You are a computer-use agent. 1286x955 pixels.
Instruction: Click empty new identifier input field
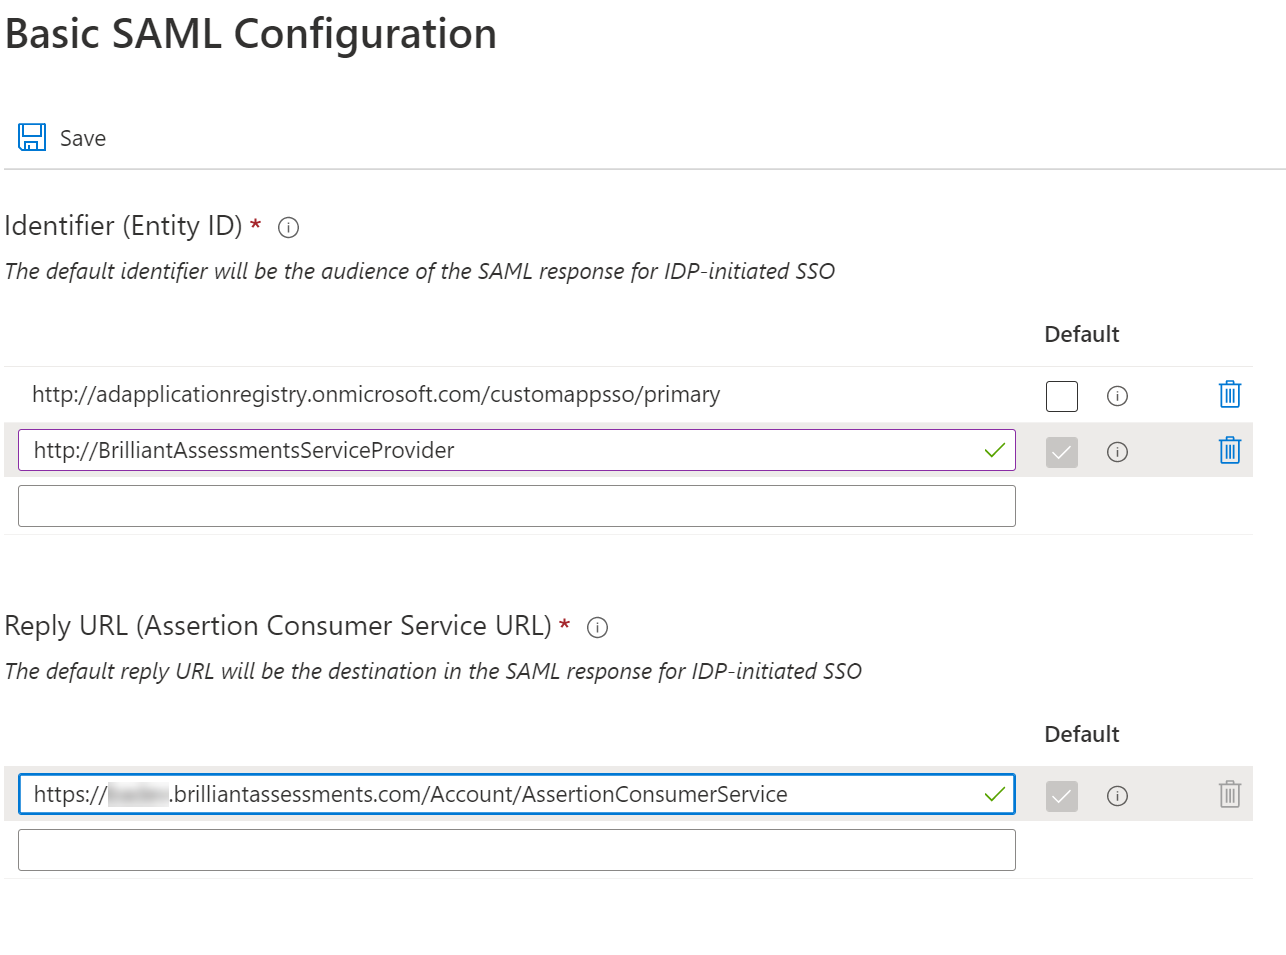pos(516,506)
